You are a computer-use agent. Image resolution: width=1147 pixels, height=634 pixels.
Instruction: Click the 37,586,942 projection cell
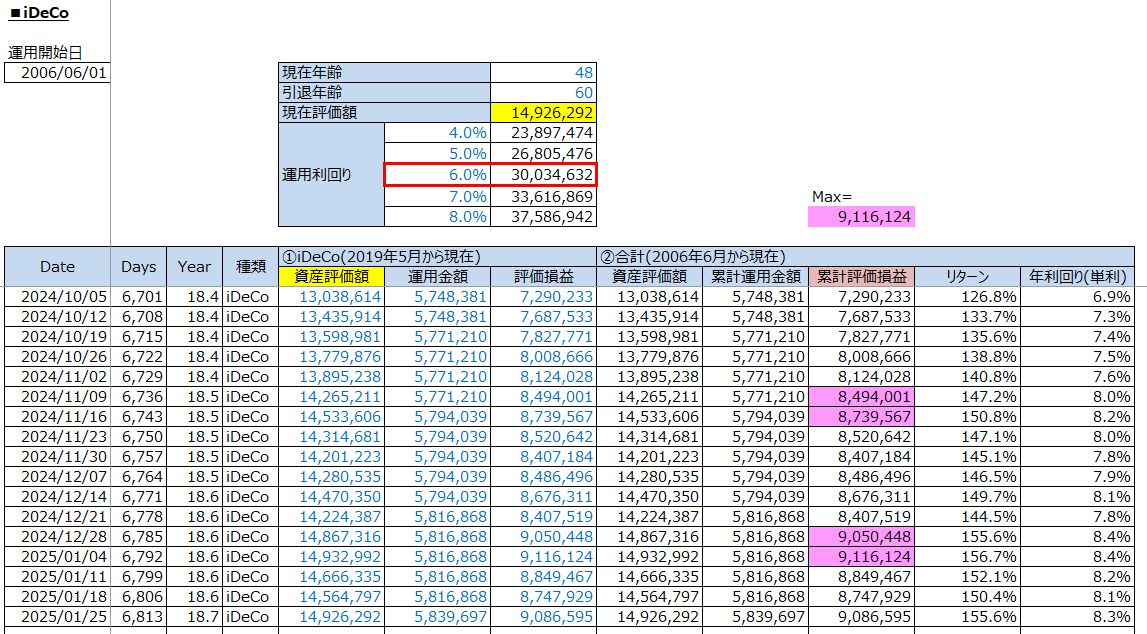point(543,217)
